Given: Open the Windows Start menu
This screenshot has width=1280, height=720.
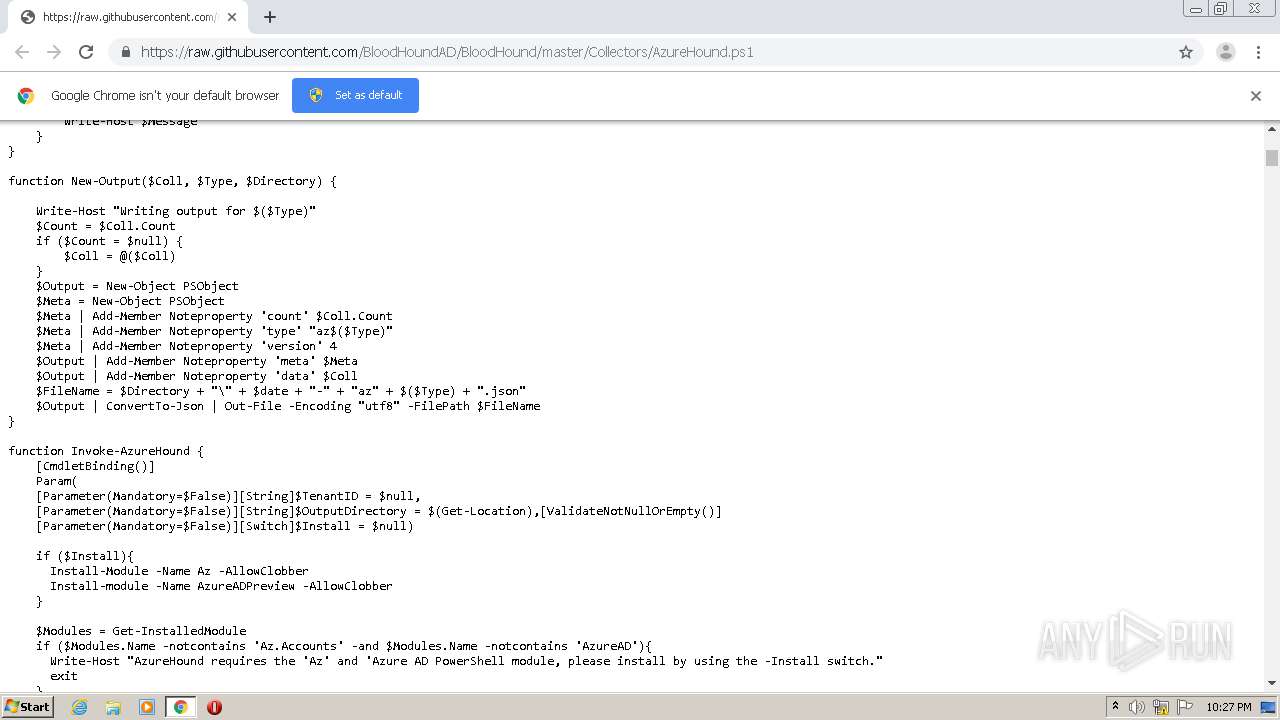Looking at the screenshot, I should [28, 706].
